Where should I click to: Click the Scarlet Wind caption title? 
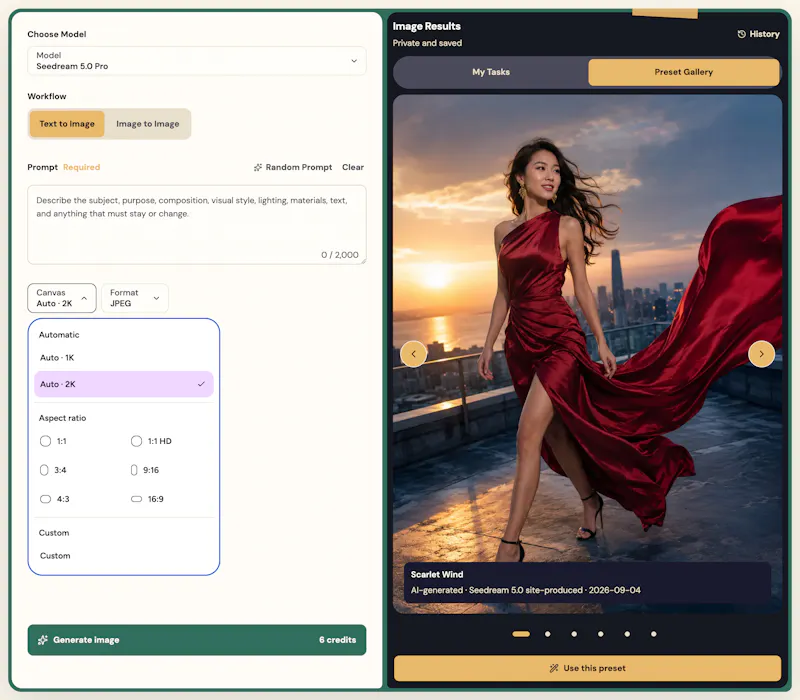pos(437,574)
